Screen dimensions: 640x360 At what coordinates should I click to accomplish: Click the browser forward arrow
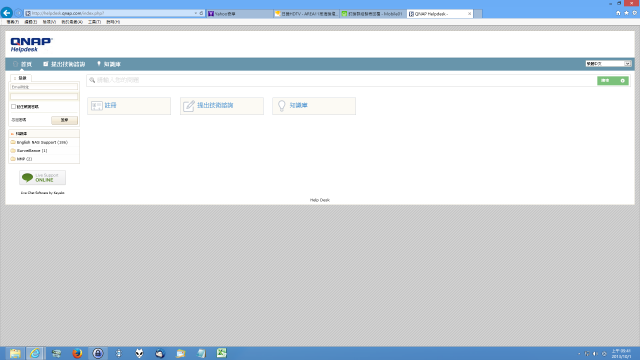point(18,13)
